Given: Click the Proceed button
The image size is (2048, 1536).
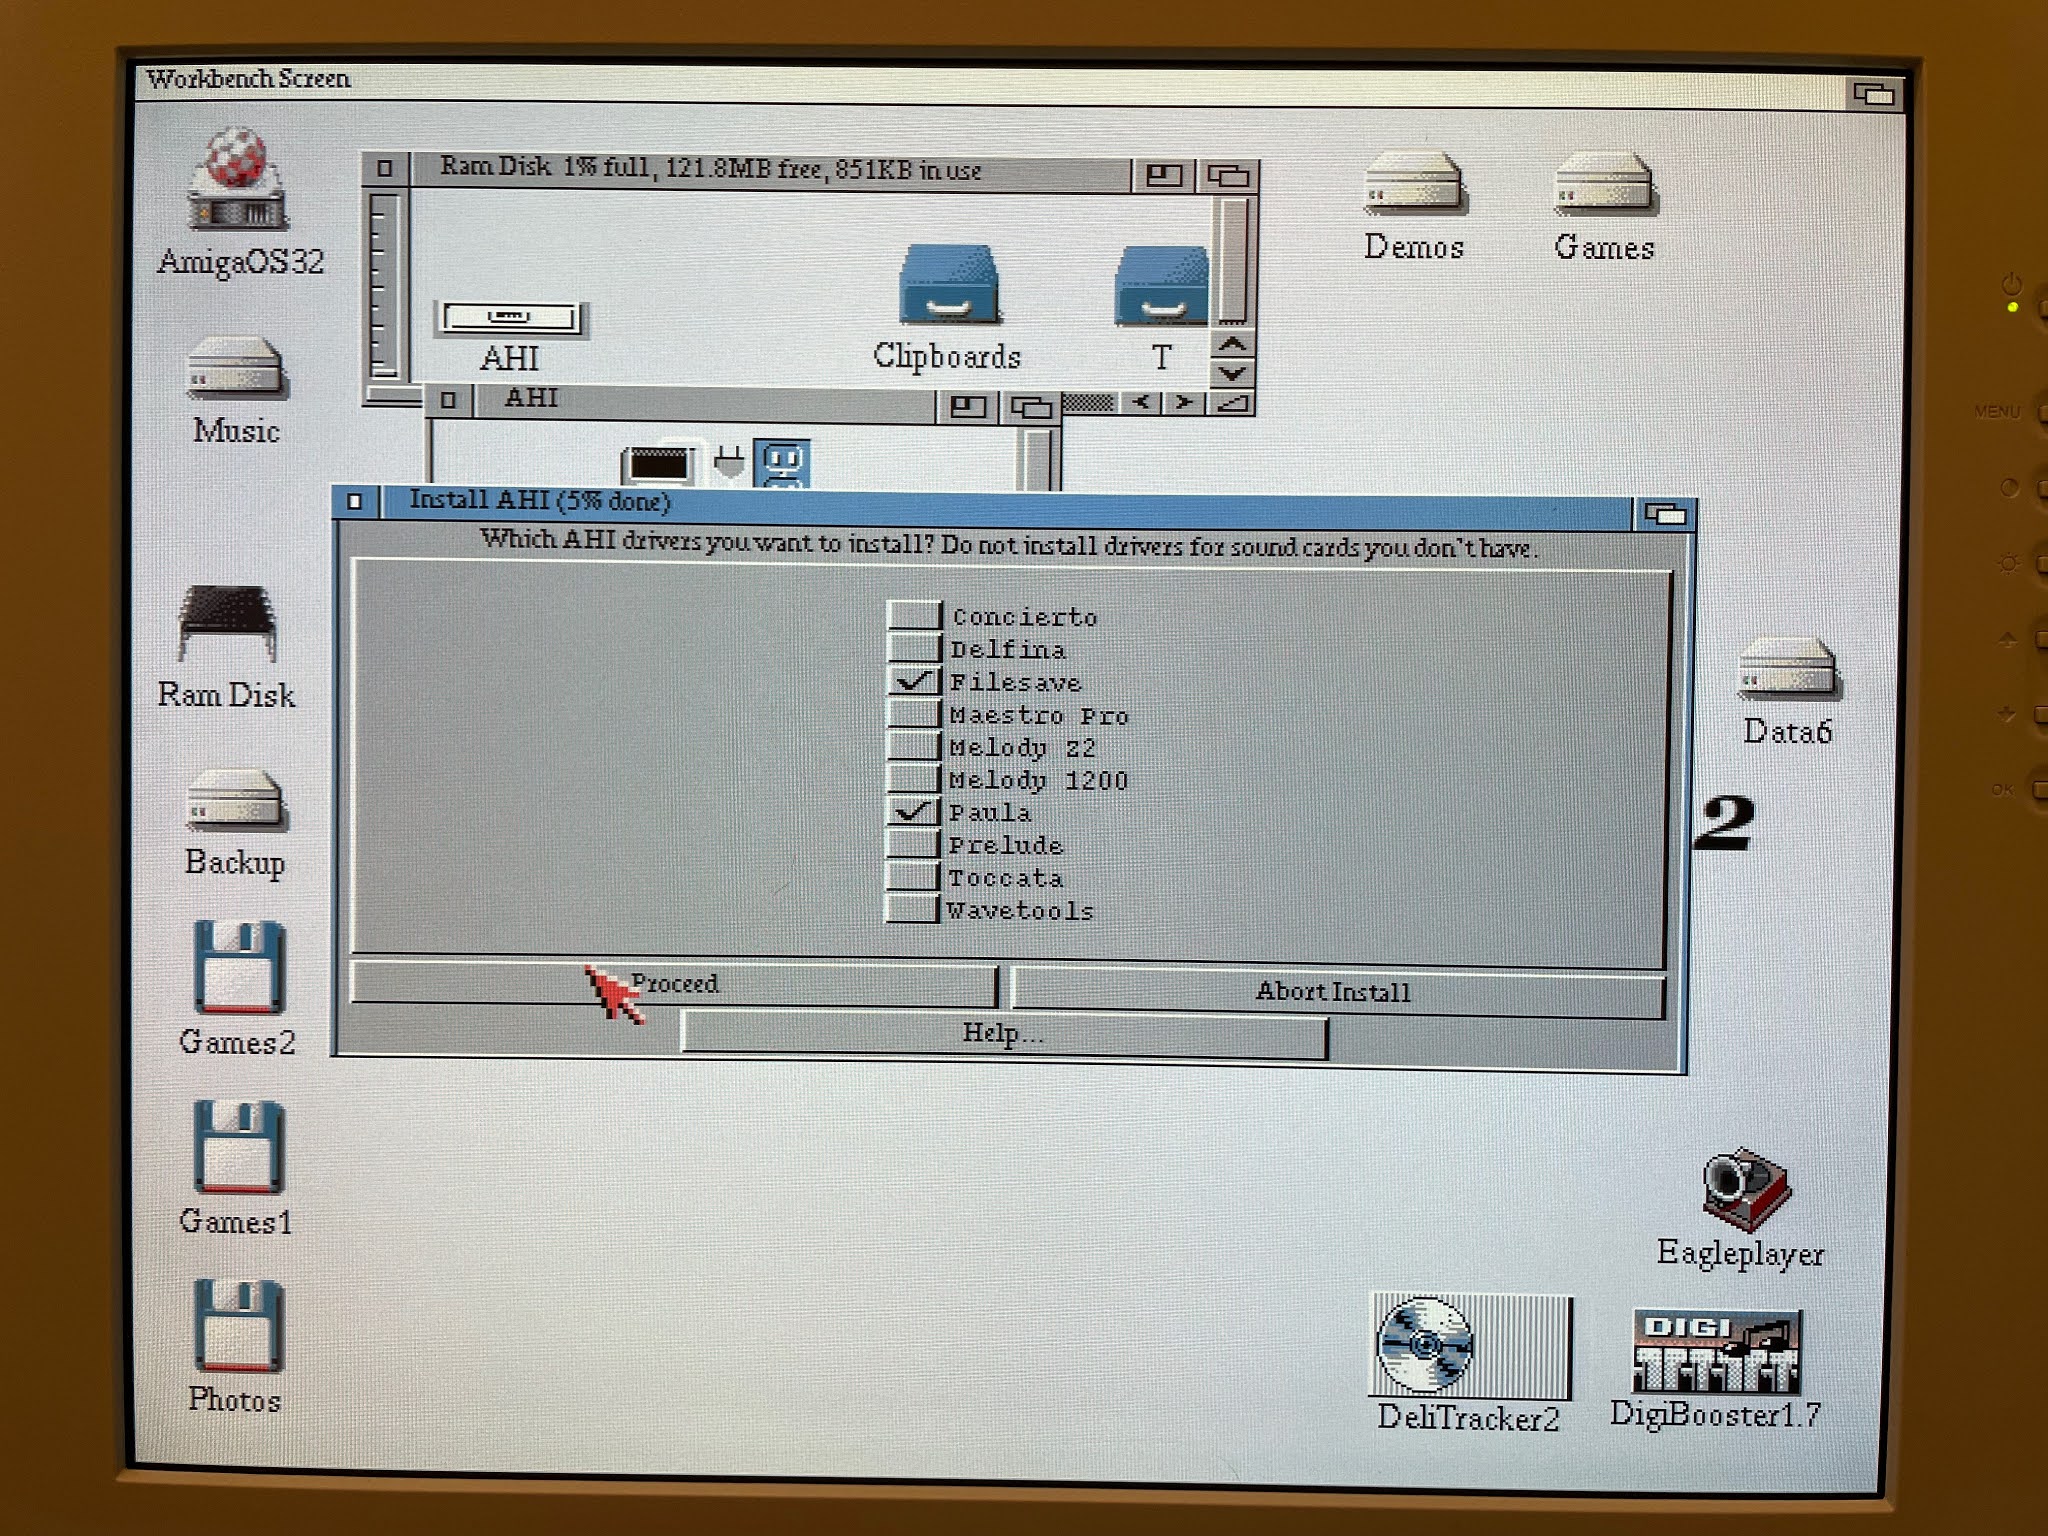Looking at the screenshot, I should pos(674,984).
